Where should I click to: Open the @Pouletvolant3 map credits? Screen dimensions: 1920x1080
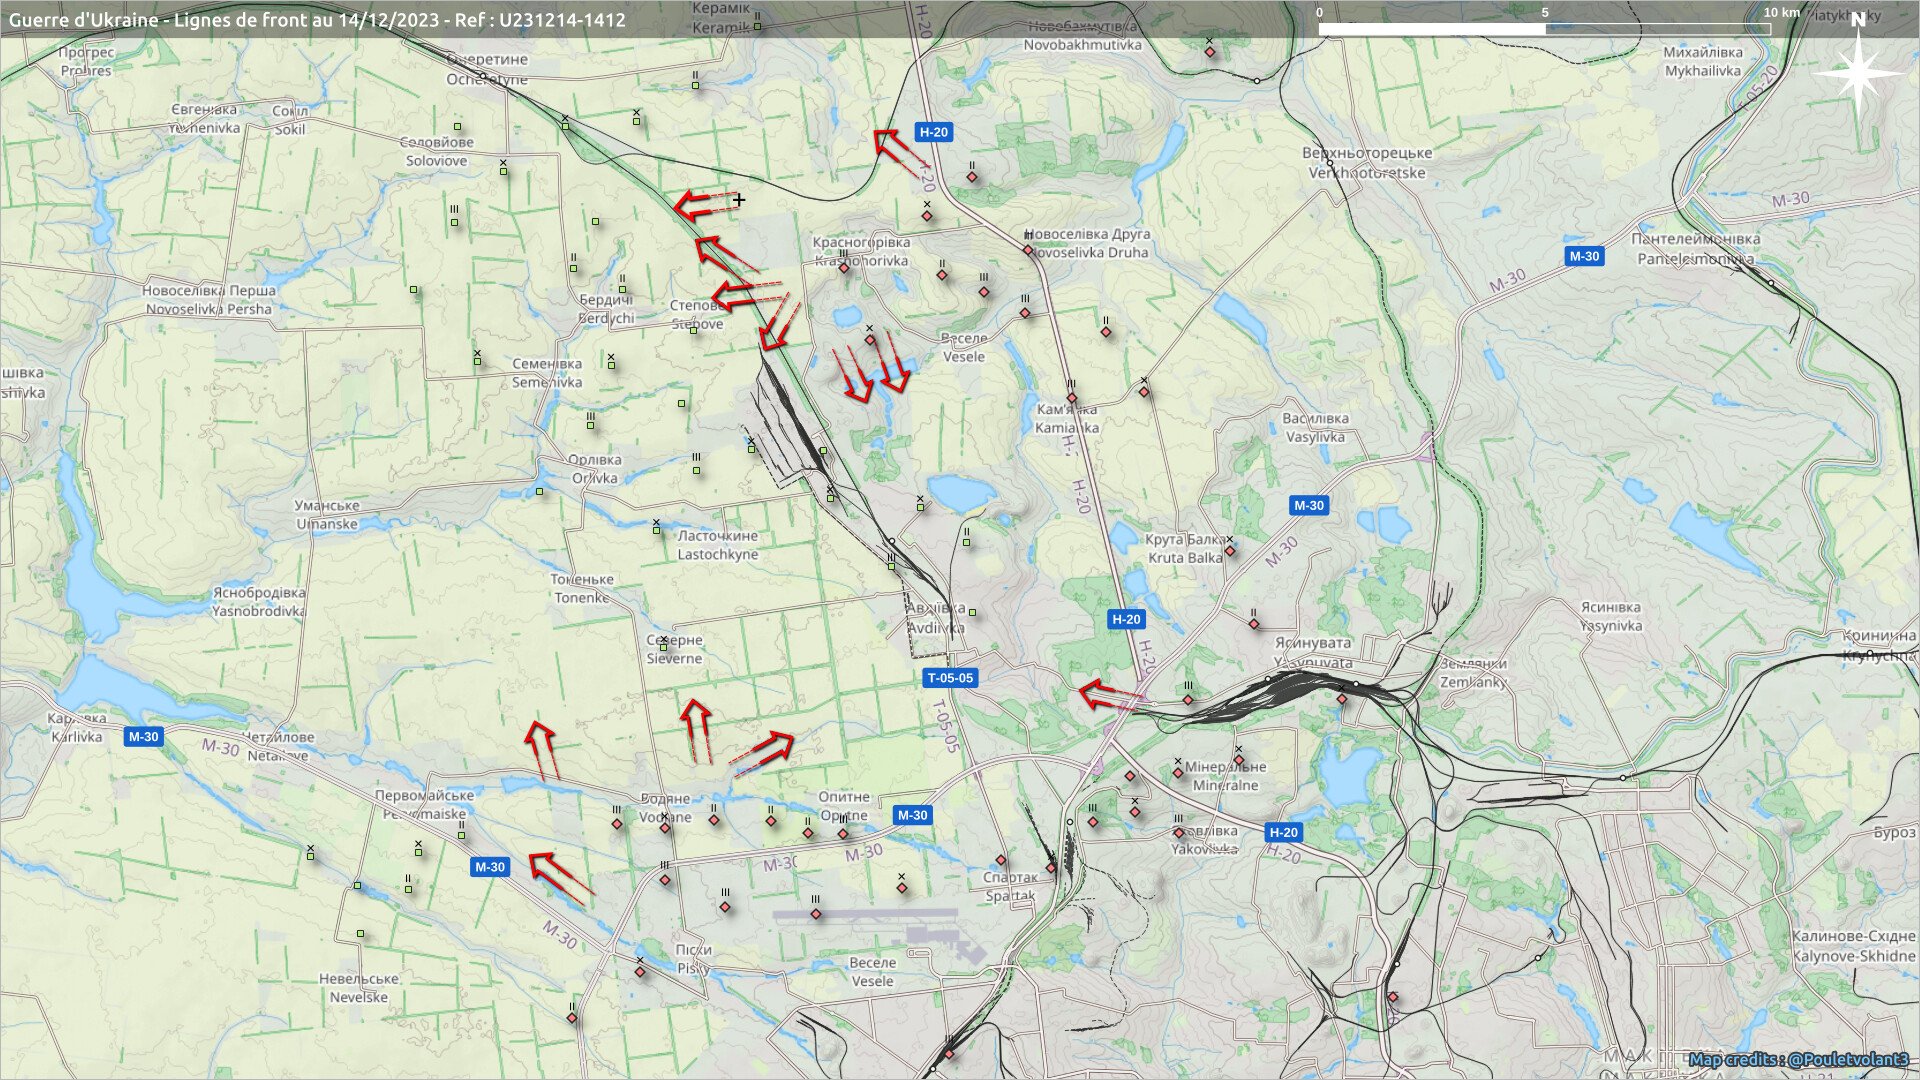(1799, 1059)
